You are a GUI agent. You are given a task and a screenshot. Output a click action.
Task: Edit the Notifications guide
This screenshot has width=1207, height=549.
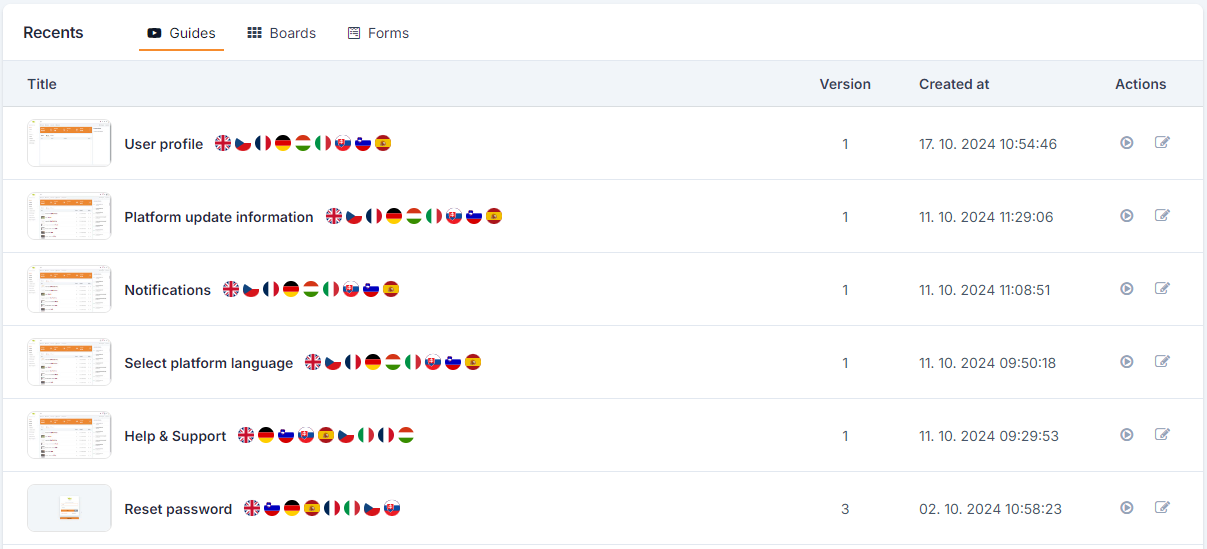(1162, 289)
